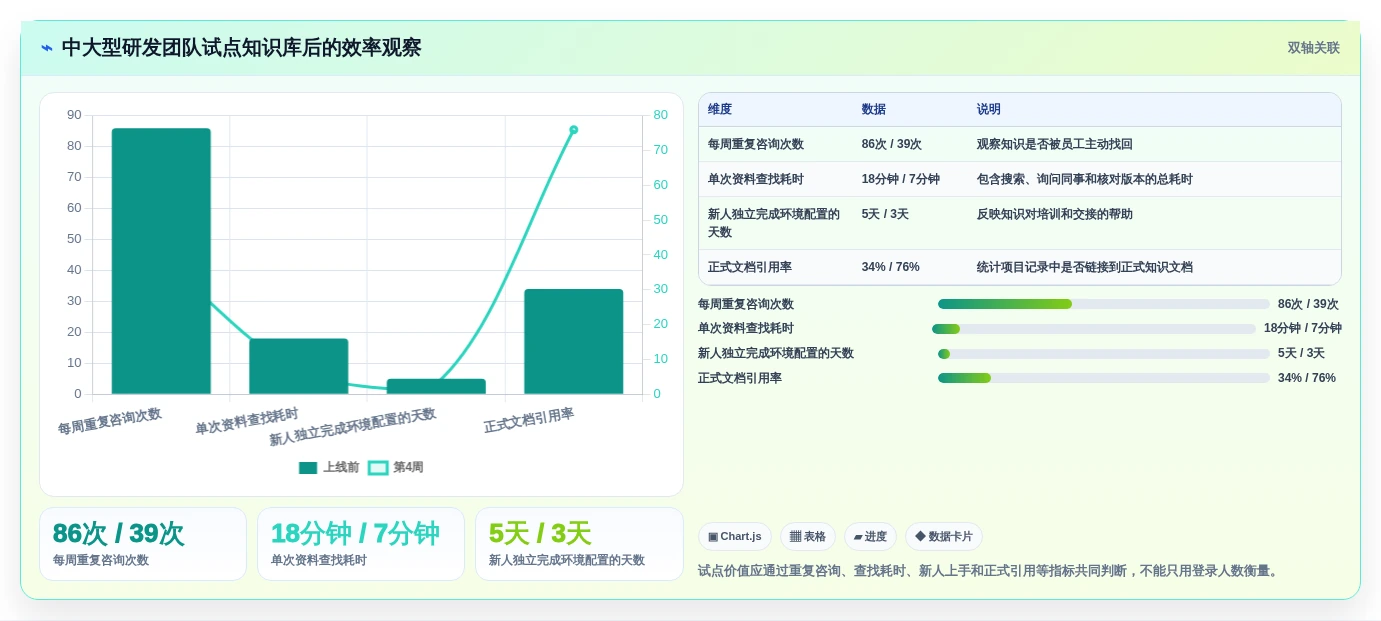Toggle the 第4周 legend swatch

click(x=378, y=467)
